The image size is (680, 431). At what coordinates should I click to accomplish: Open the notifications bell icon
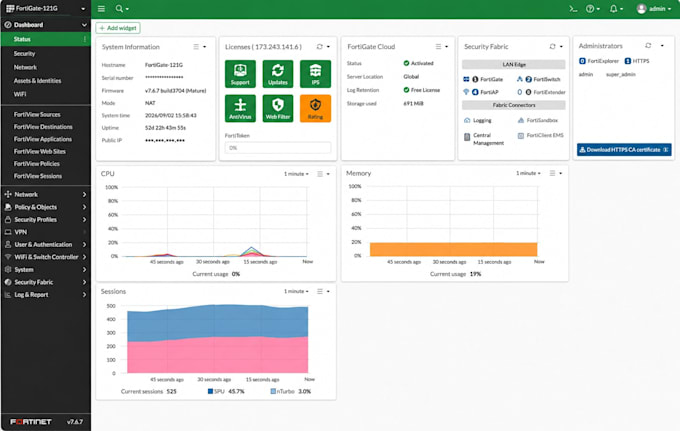tap(613, 9)
